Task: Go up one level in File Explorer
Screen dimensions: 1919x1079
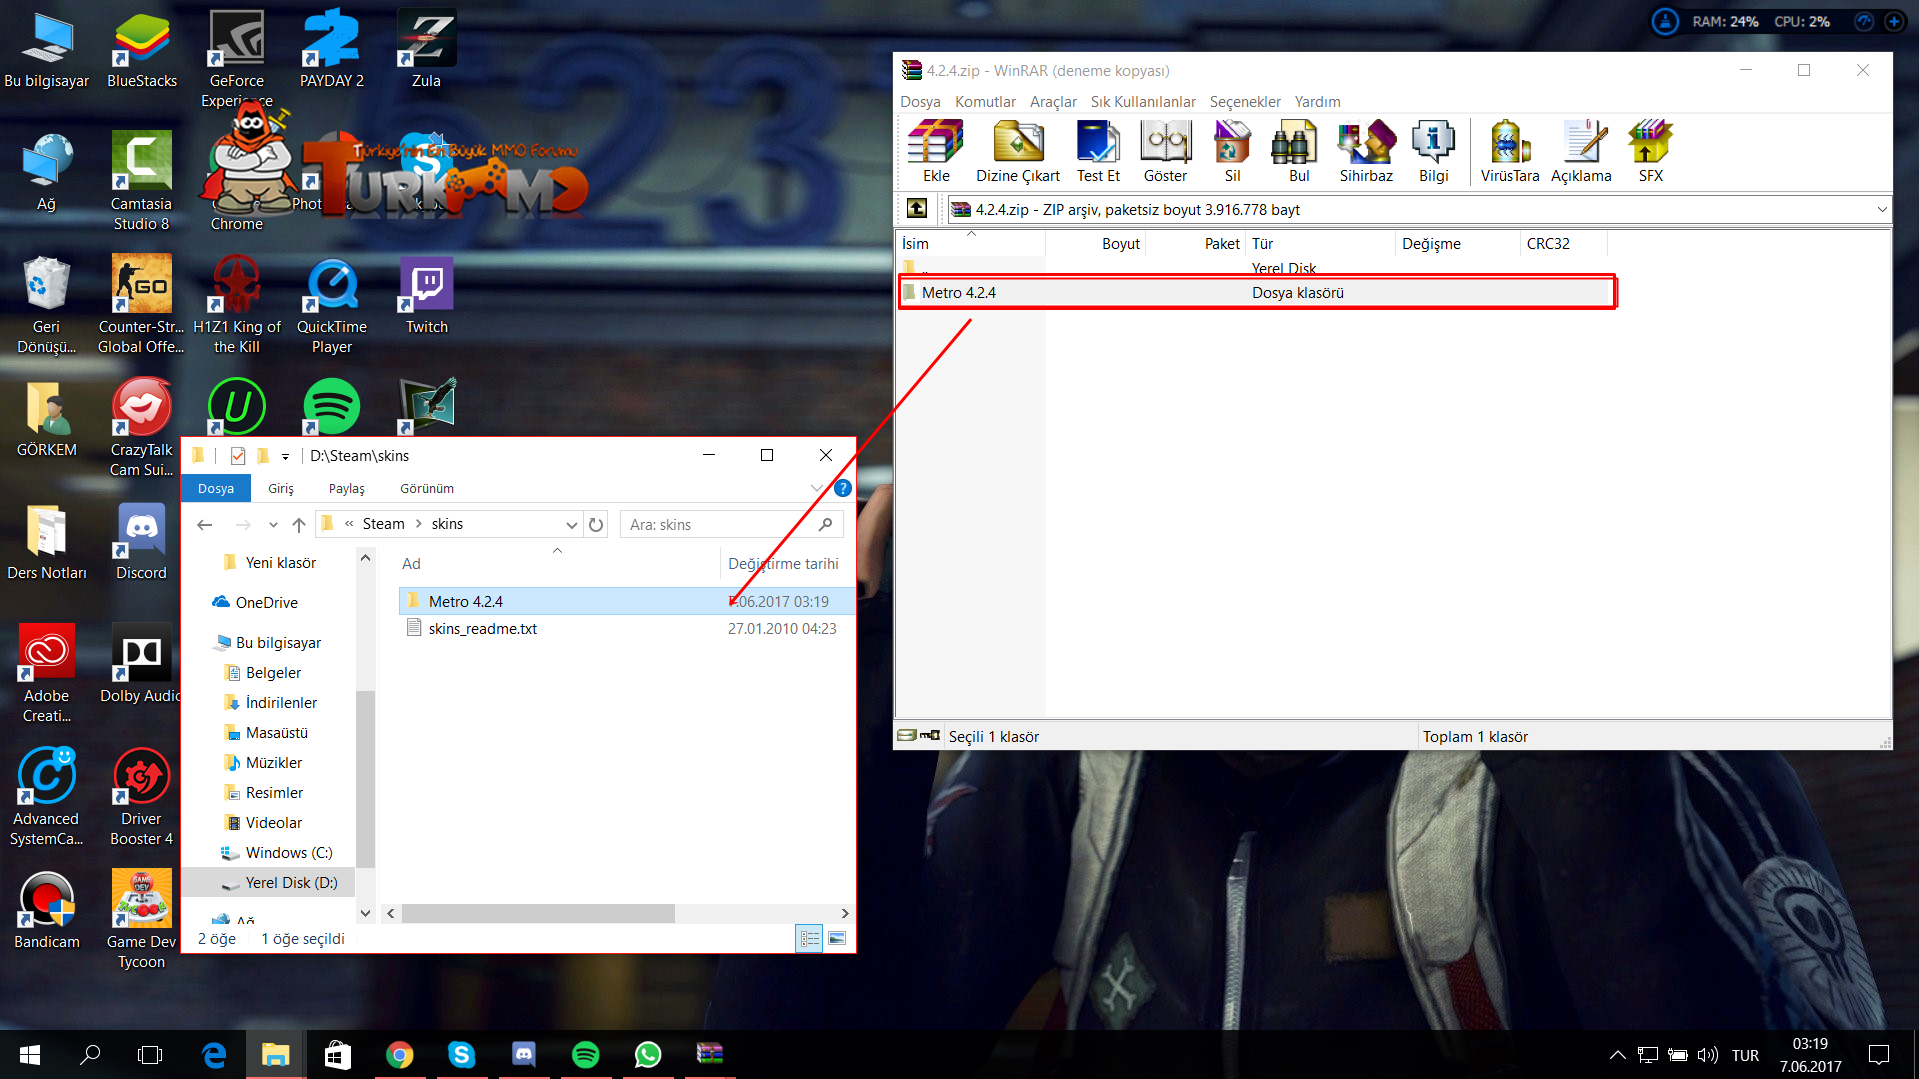Action: pos(298,524)
